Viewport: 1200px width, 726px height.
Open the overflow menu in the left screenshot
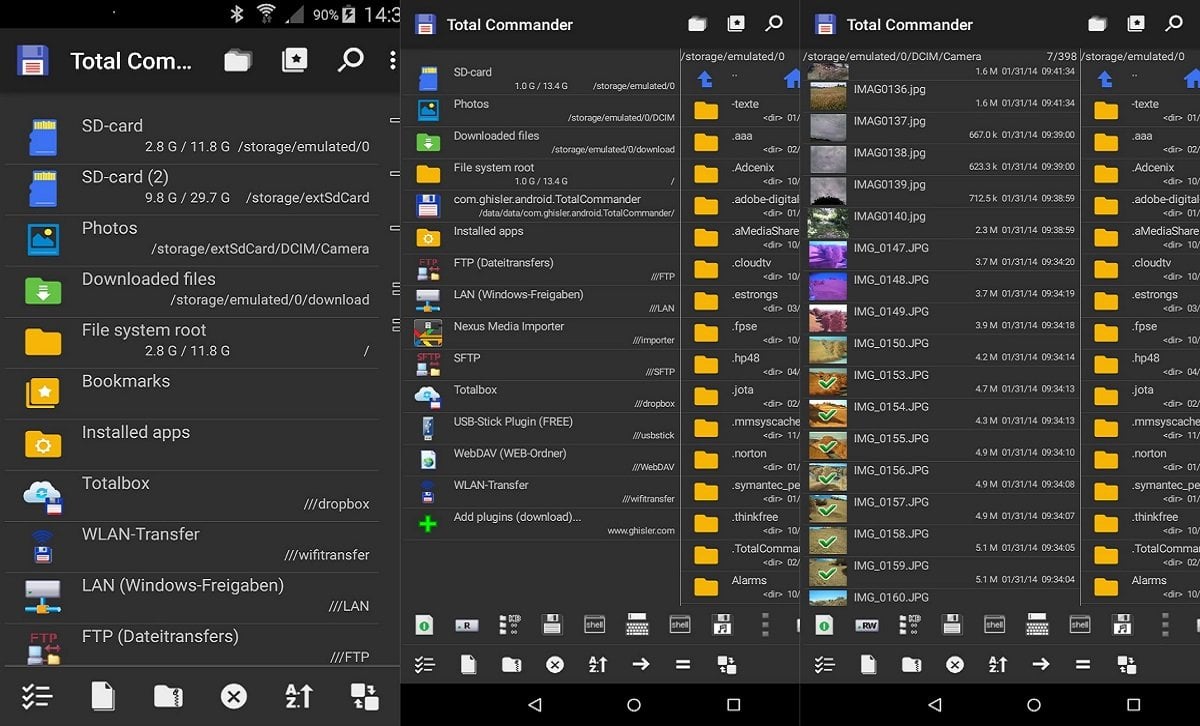click(392, 61)
